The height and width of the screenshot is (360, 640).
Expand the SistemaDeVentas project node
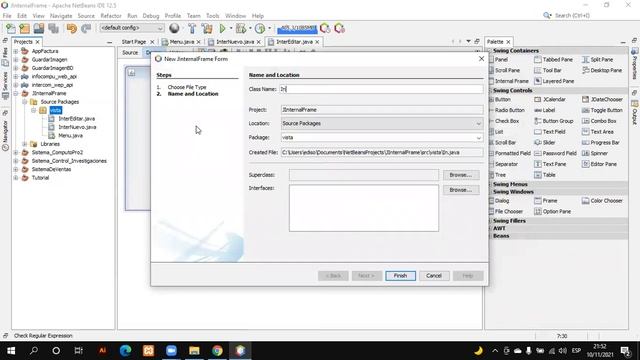16,169
